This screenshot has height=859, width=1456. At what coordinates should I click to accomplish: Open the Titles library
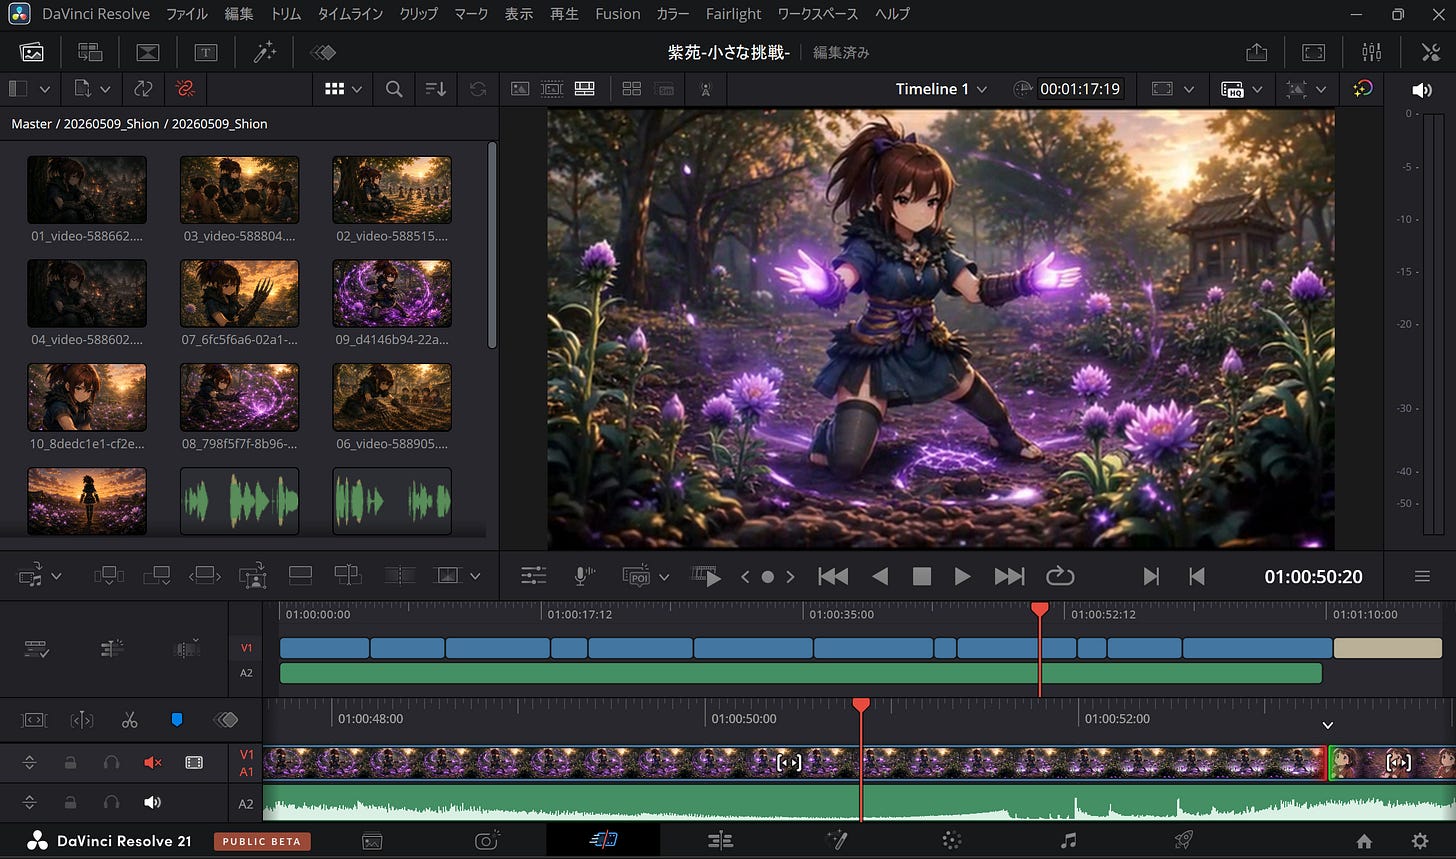[206, 52]
